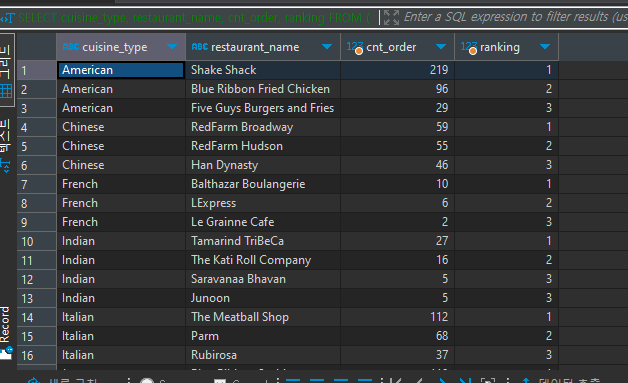Select the cnt_order column header

(397, 47)
